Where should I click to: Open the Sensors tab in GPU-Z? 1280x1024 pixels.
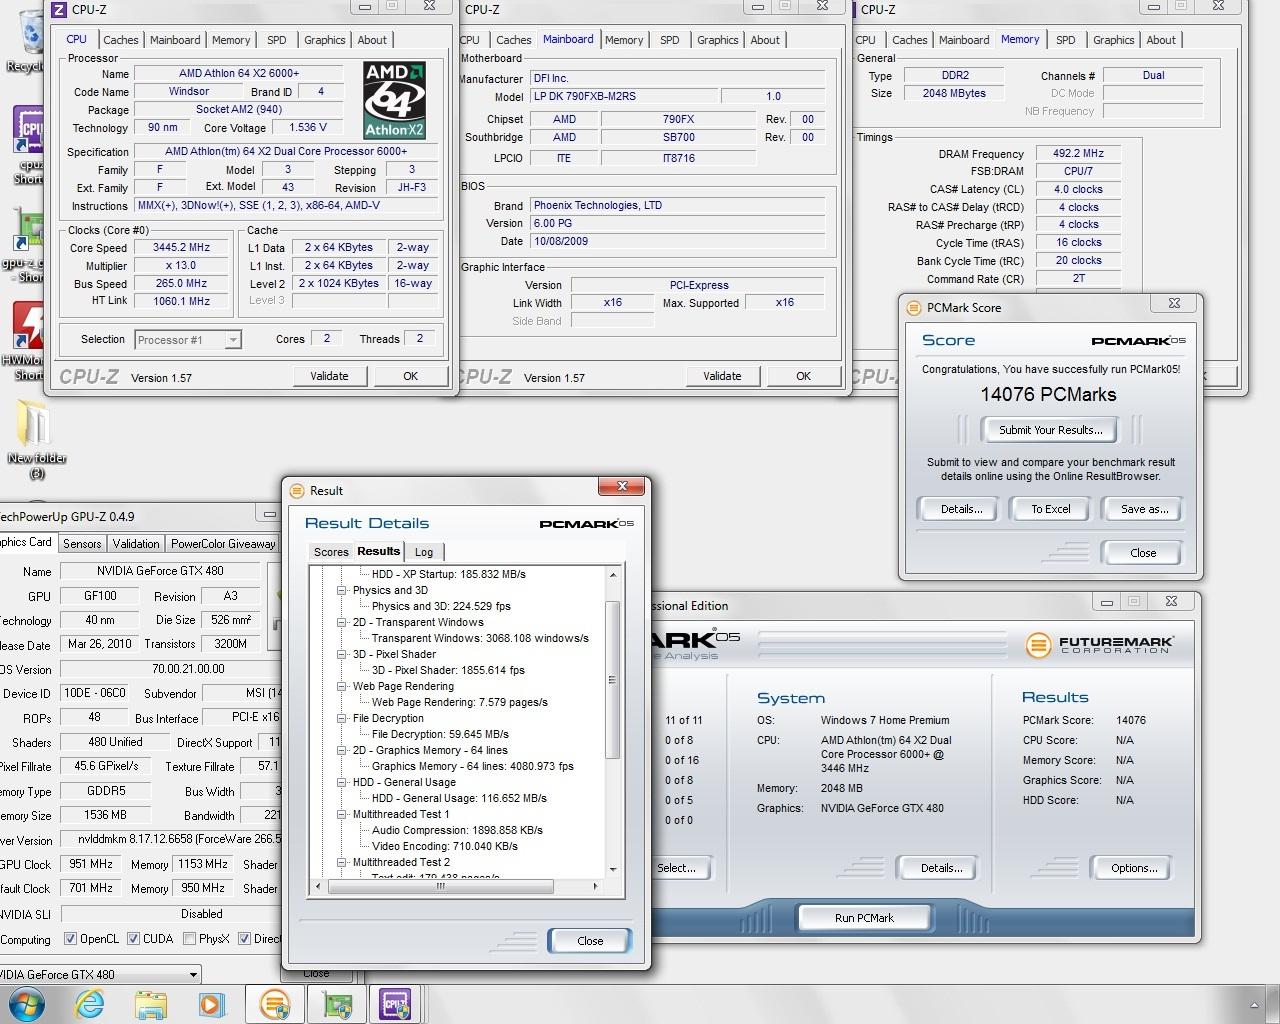tap(82, 544)
